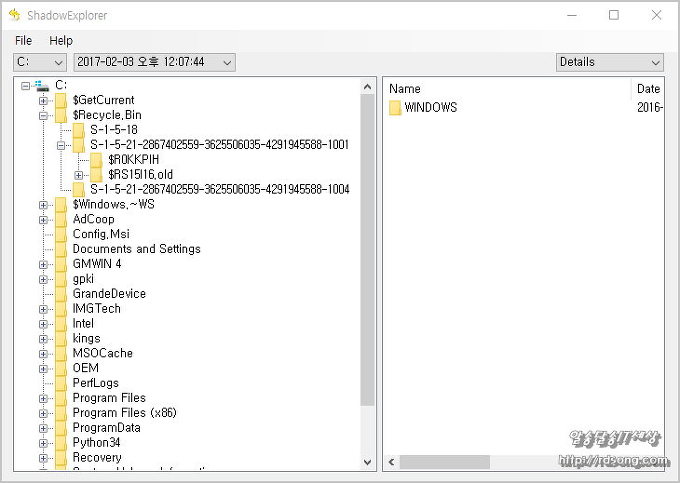Open the Details view mode dropdown

(609, 62)
